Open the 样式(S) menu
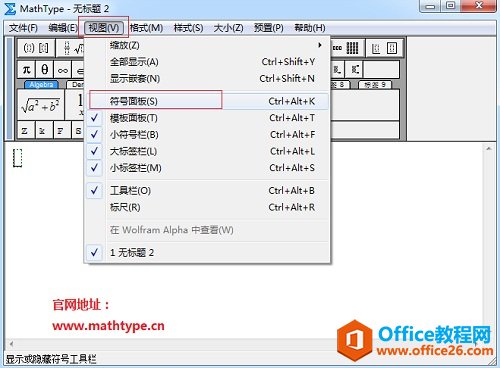This screenshot has height=368, width=500. point(188,28)
